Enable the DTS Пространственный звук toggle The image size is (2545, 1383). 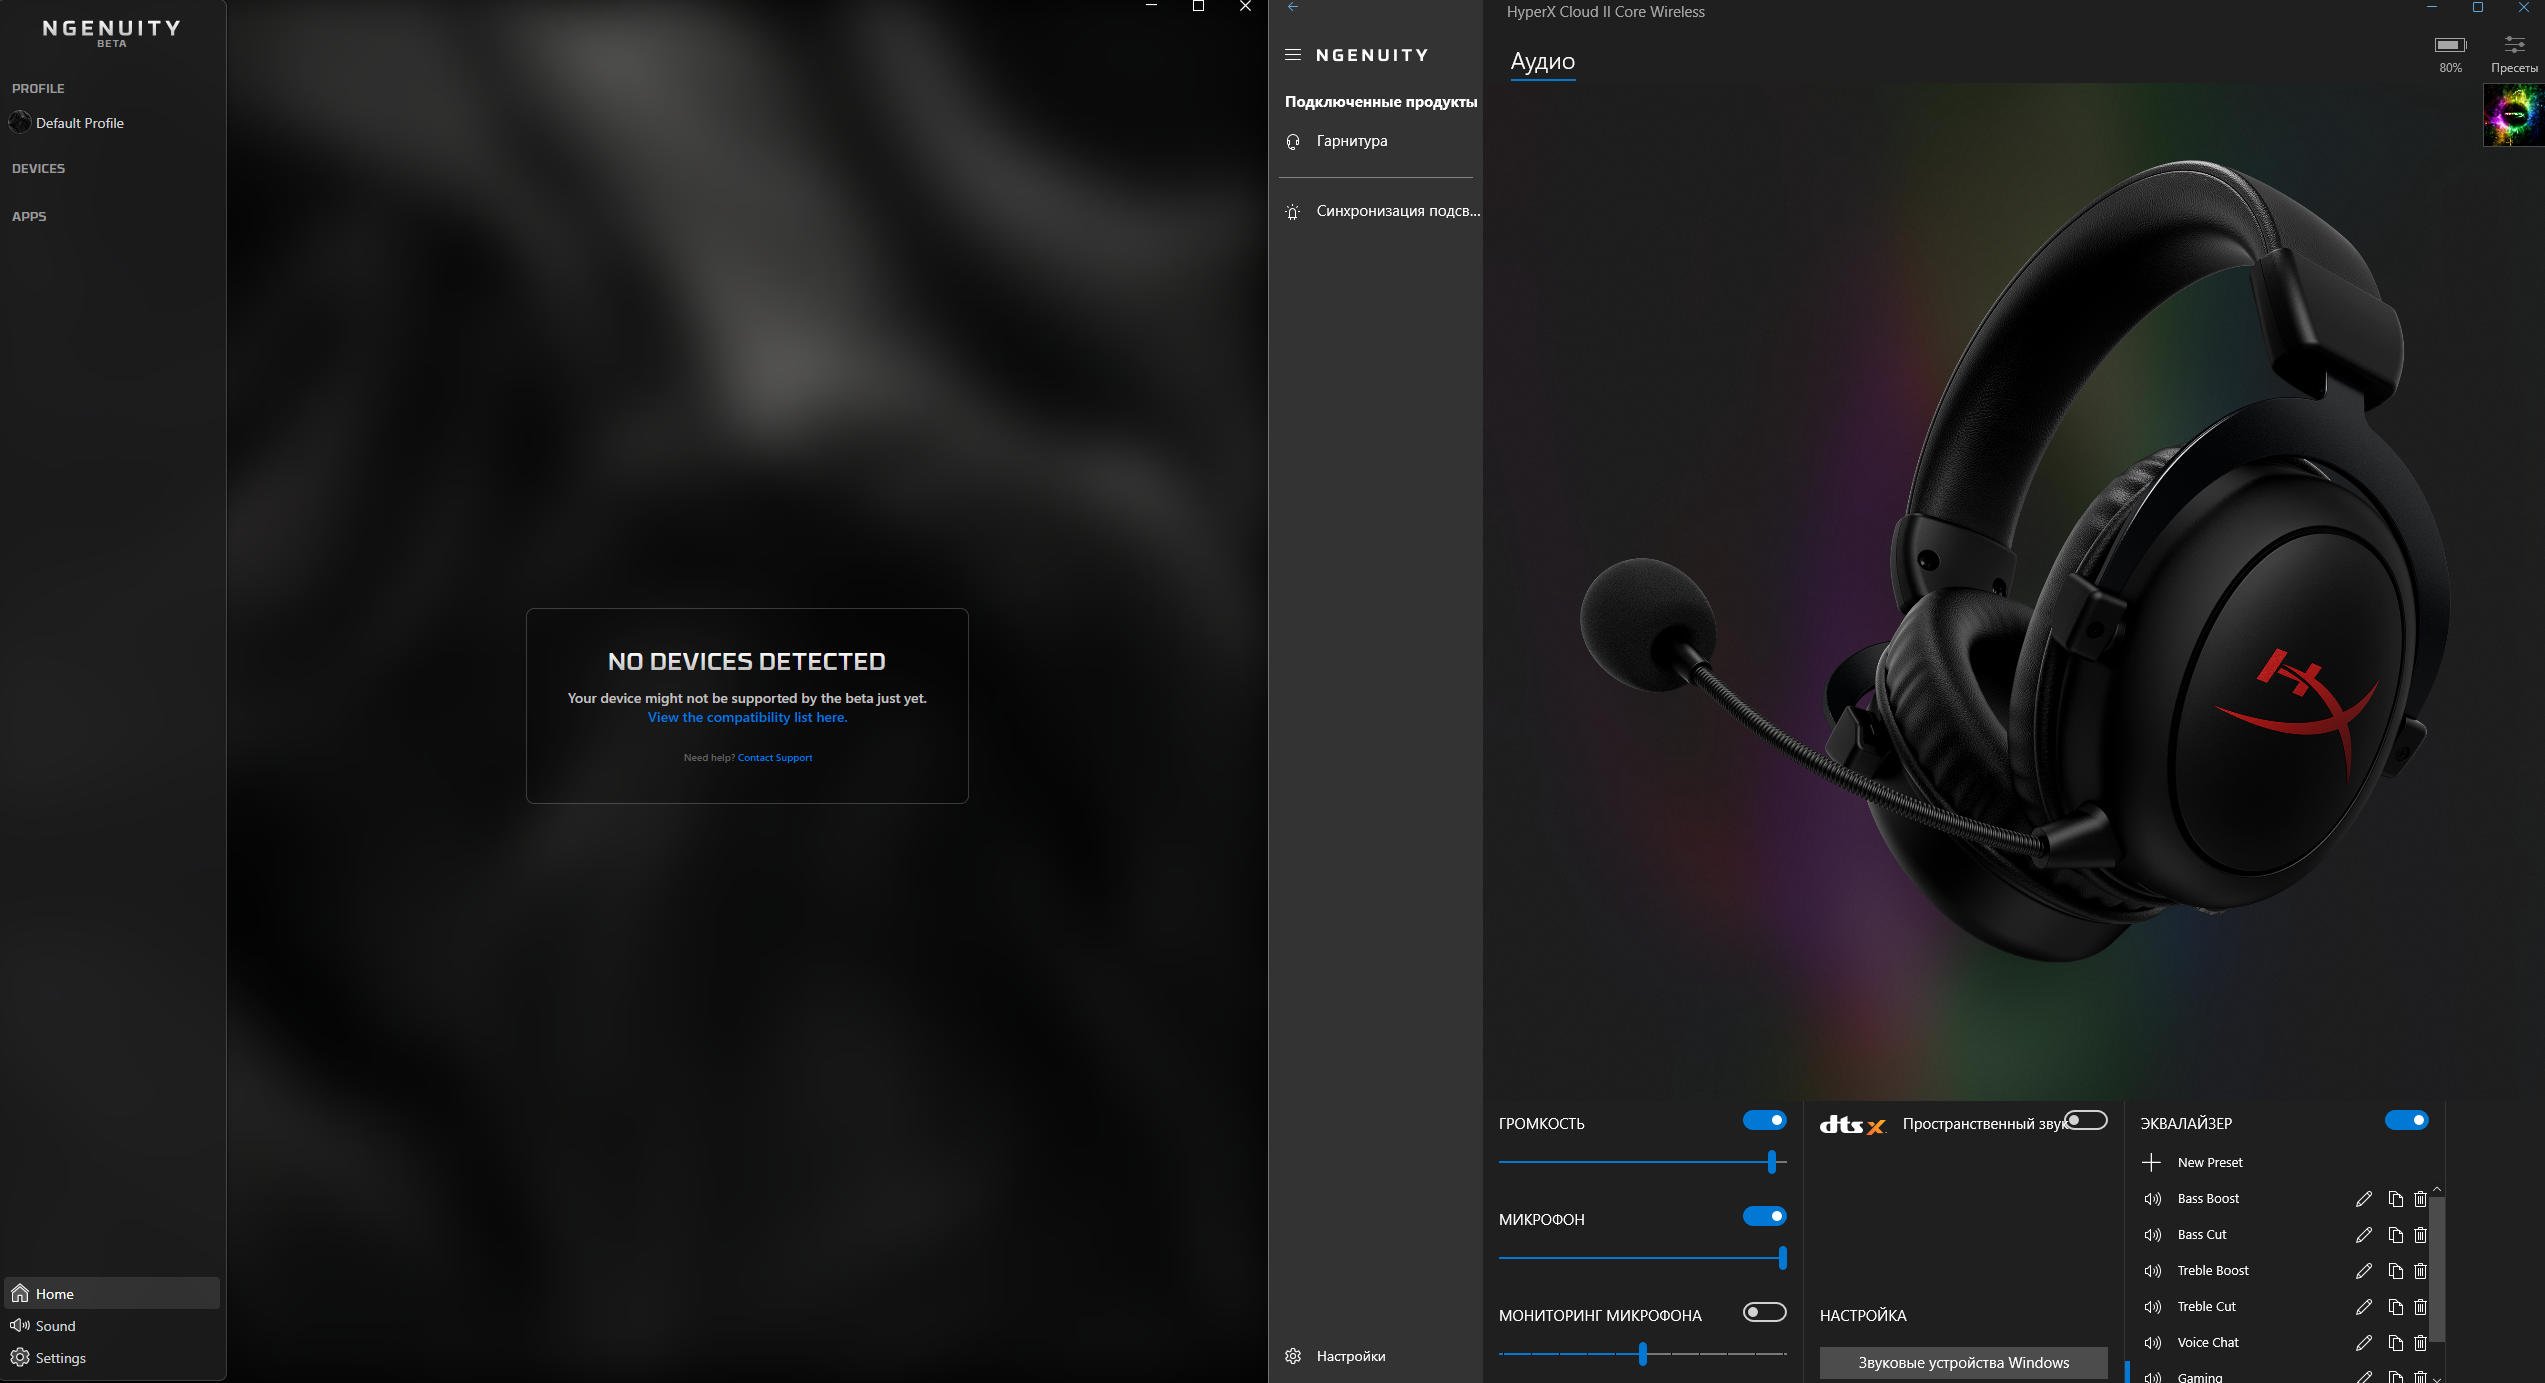[2086, 1120]
